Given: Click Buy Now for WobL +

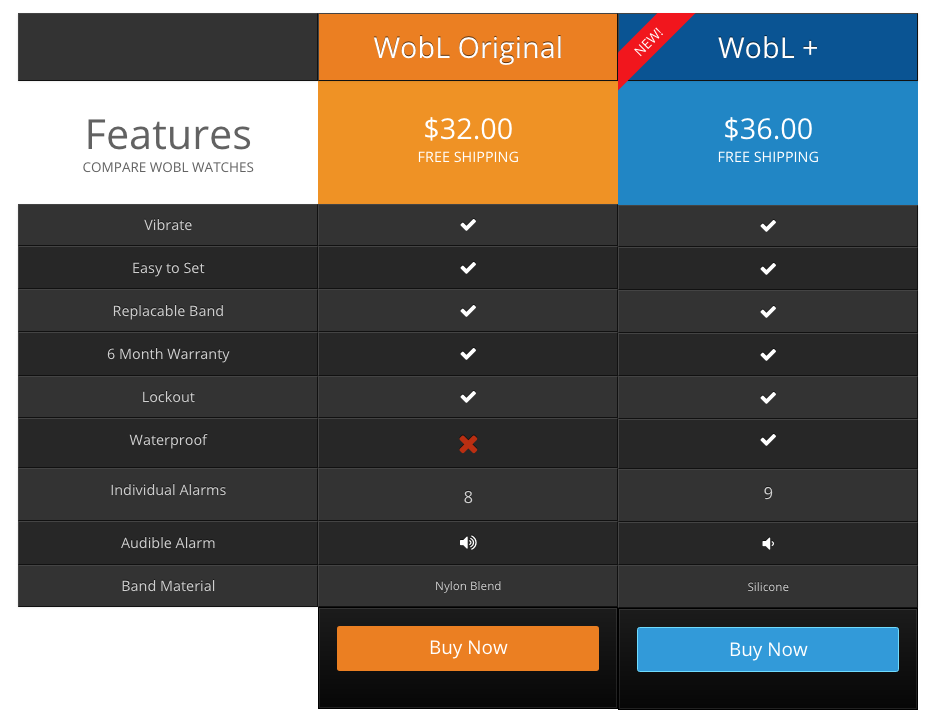Looking at the screenshot, I should (x=767, y=649).
